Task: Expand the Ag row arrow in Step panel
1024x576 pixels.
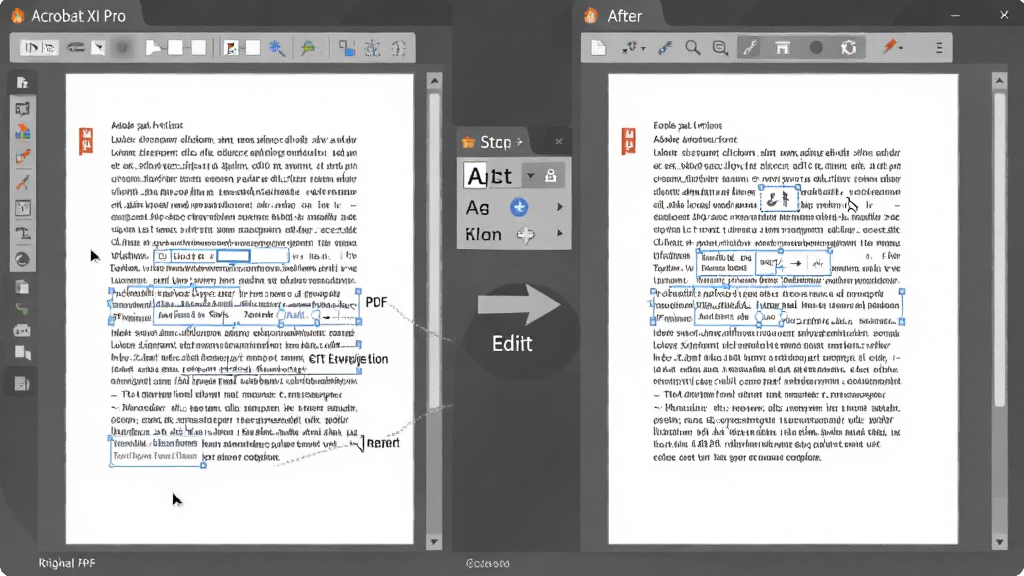Action: (x=560, y=207)
